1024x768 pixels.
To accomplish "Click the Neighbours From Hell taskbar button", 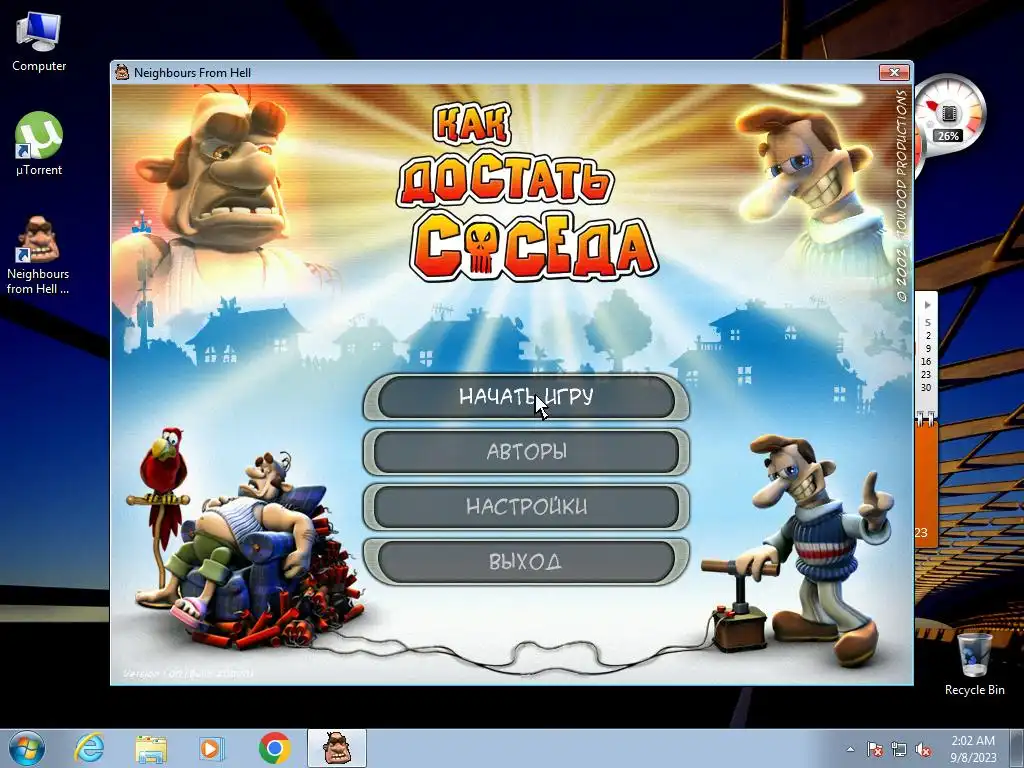I will pos(337,748).
